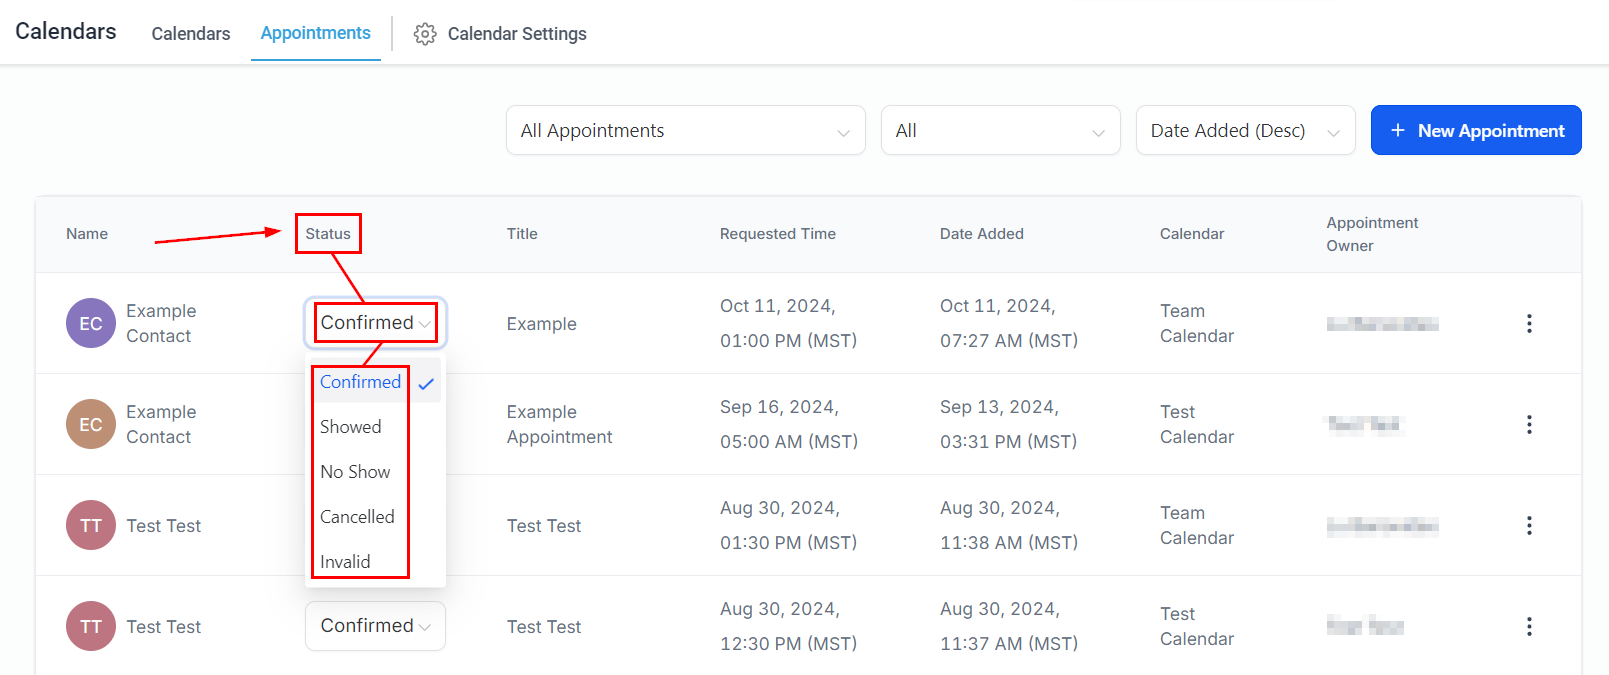The width and height of the screenshot is (1609, 675).
Task: Open the All status filter dropdown
Action: click(x=1000, y=130)
